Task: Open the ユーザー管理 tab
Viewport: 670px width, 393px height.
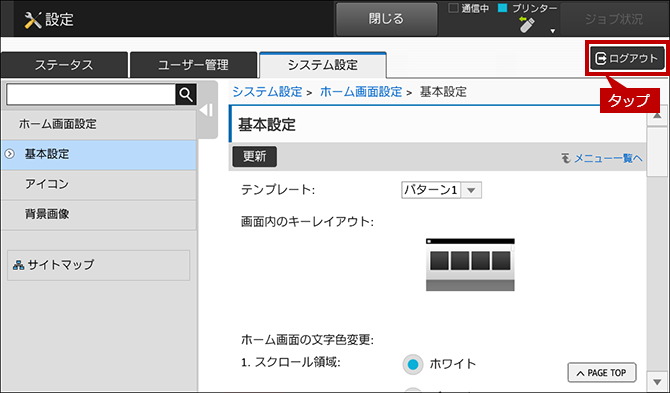Action: pyautogui.click(x=193, y=65)
